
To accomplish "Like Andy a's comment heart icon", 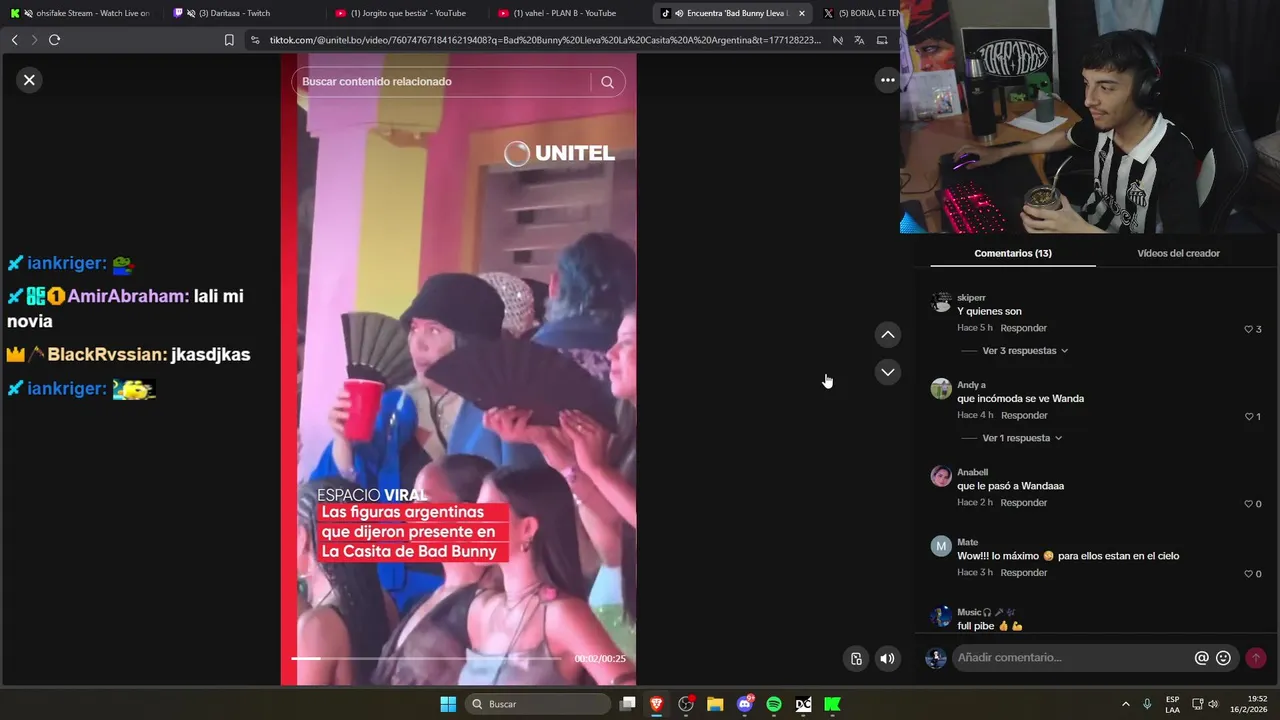I will coord(1248,416).
